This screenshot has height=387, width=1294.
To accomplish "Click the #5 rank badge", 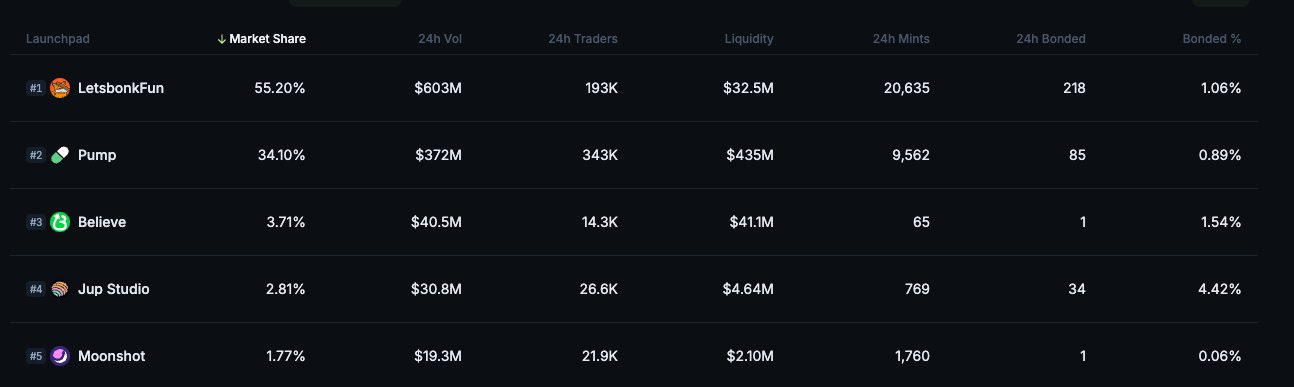I will pos(36,356).
